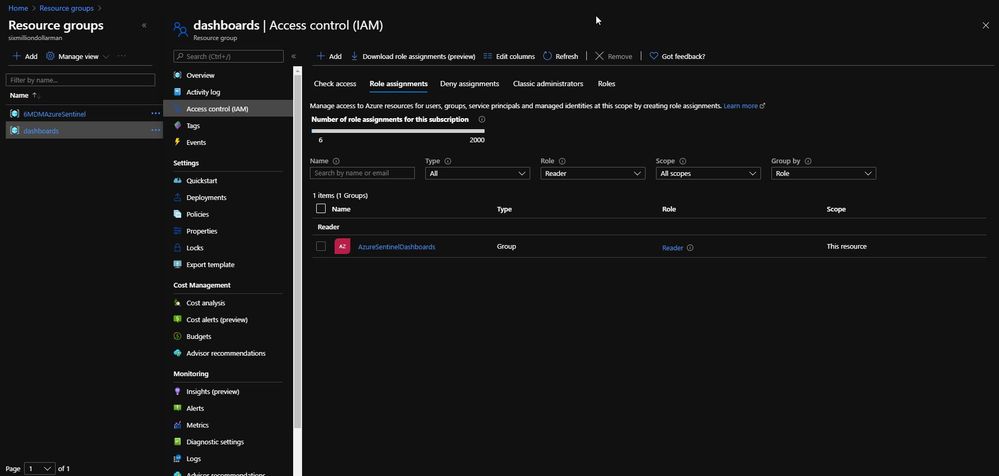
Task: Go to Home in breadcrumb
Action: pyautogui.click(x=18, y=8)
